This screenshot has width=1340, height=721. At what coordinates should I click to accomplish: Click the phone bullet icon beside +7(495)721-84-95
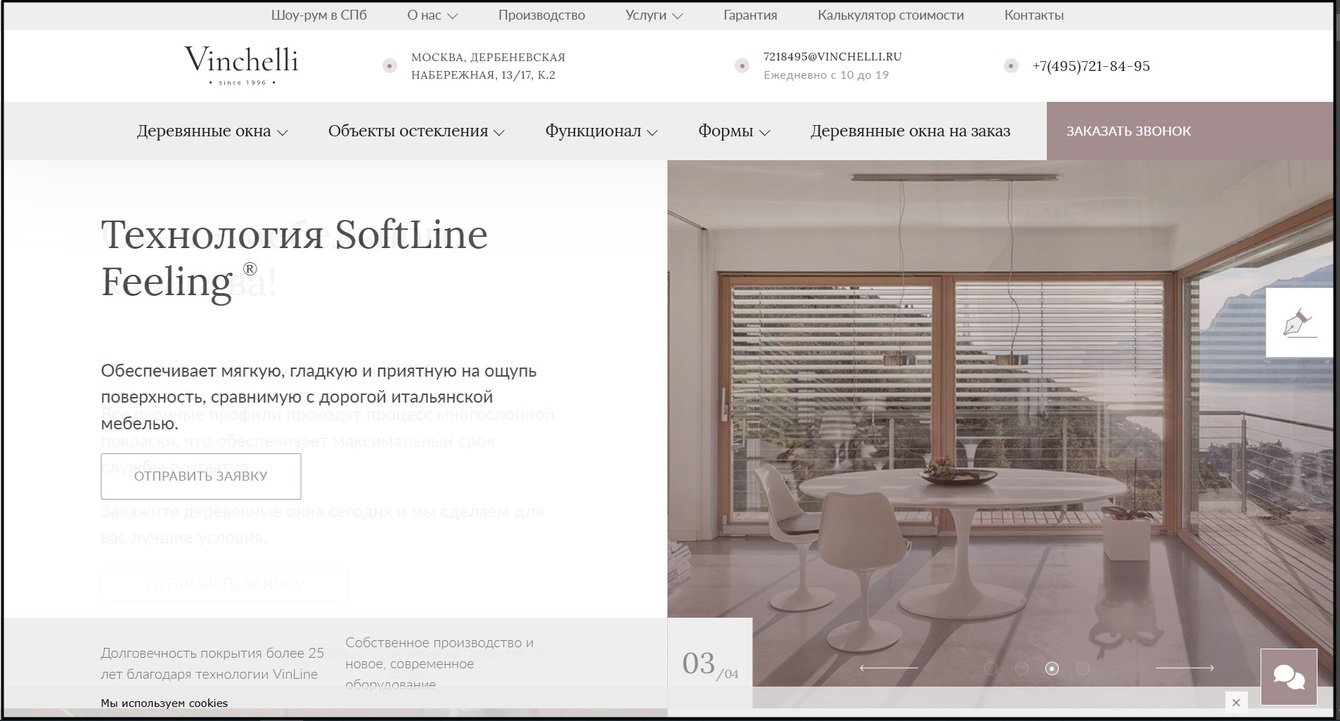pos(1011,66)
